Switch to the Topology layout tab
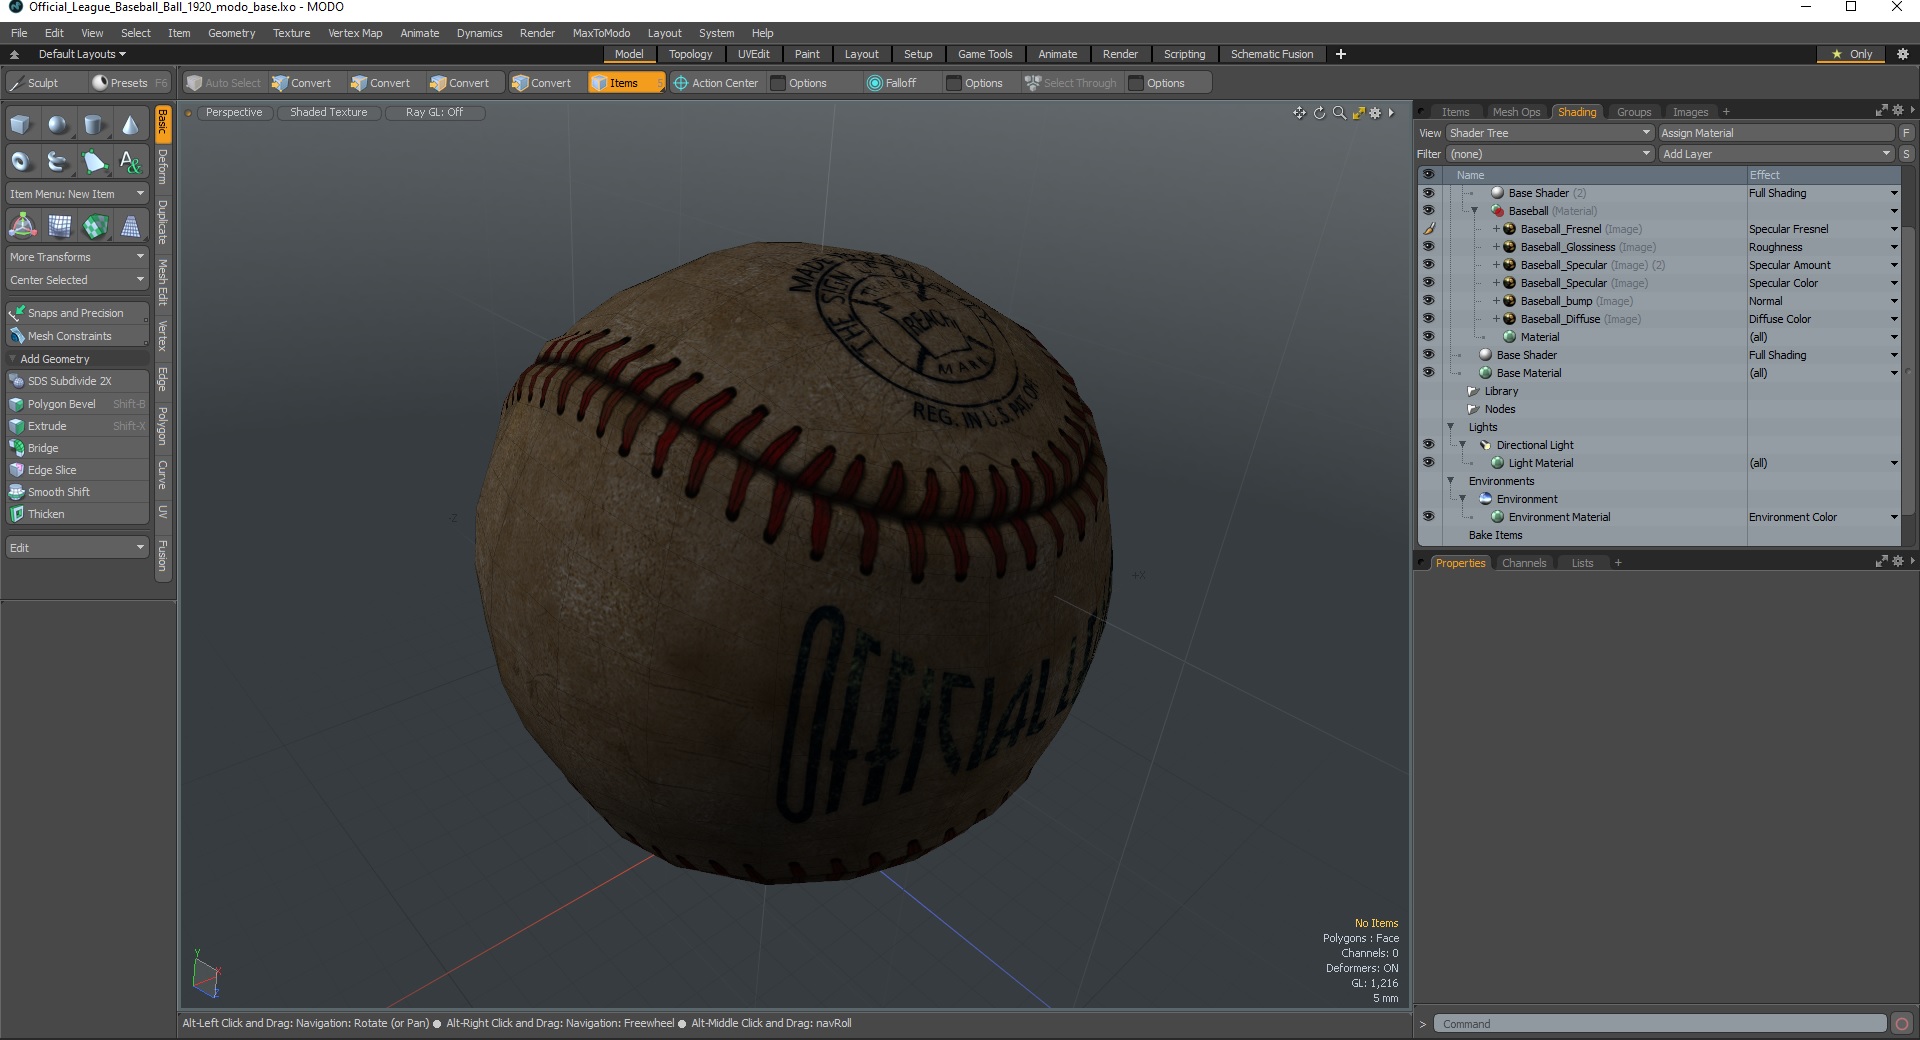 click(690, 54)
